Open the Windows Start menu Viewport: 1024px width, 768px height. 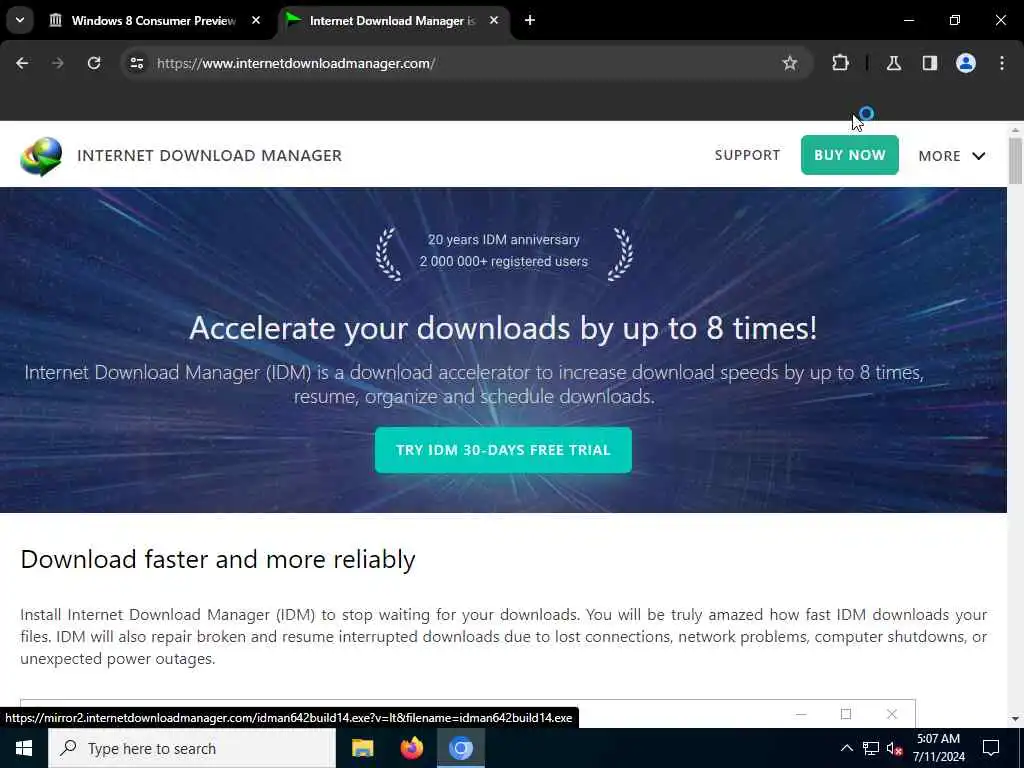[24, 748]
